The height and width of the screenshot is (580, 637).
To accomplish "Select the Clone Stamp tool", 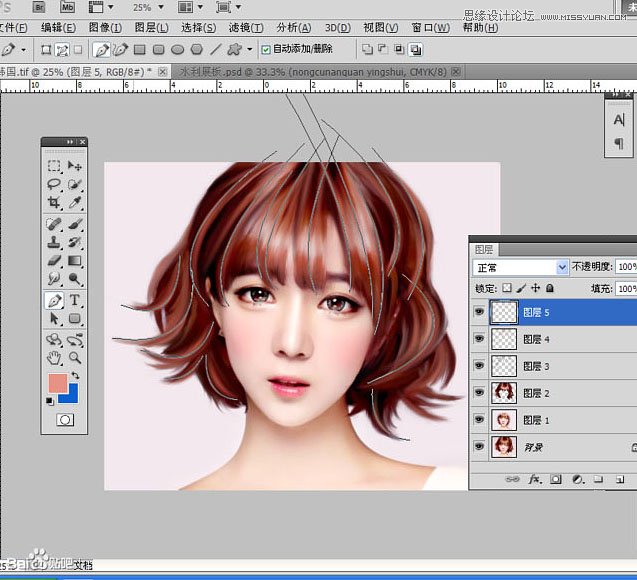I will (x=54, y=242).
